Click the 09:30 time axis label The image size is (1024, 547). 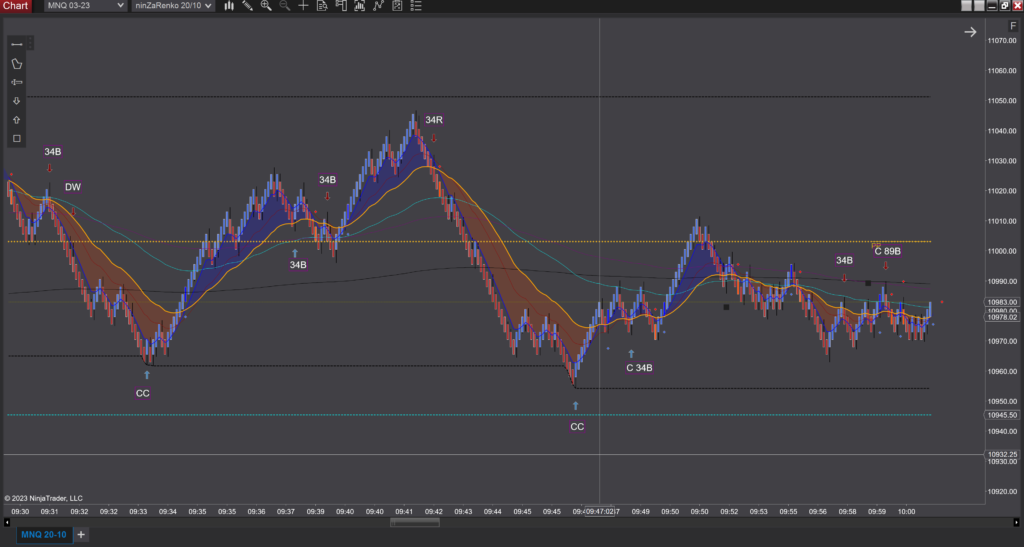pos(20,512)
